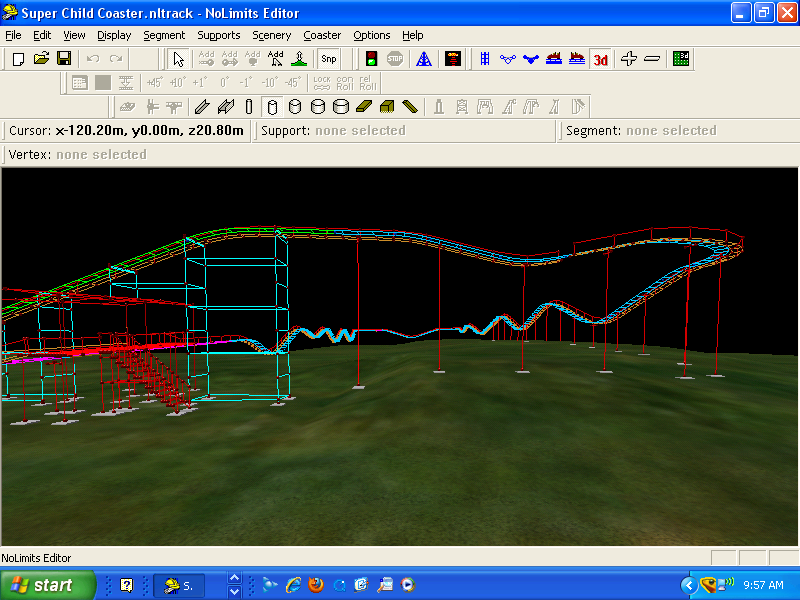This screenshot has width=800, height=600.
Task: Open the Display menu
Action: (114, 35)
